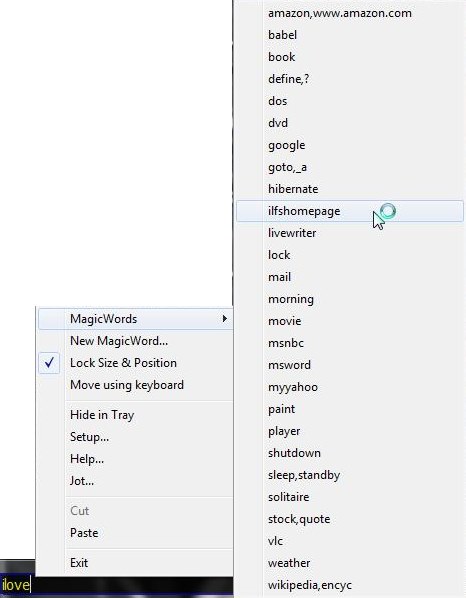This screenshot has height=598, width=466.
Task: Pick hibernate from the MagicWords list
Action: [350, 189]
